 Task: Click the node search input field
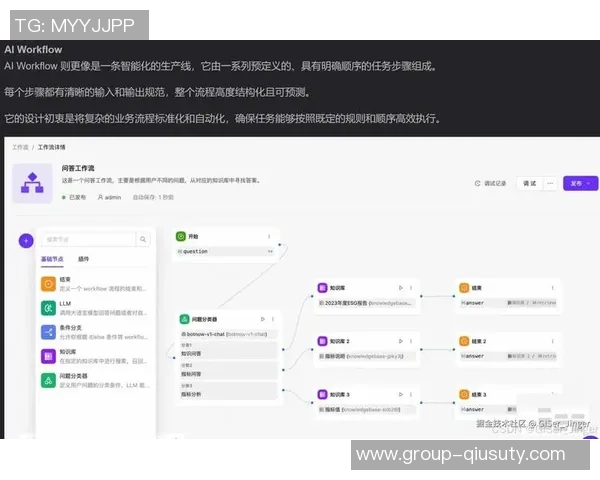(89, 239)
